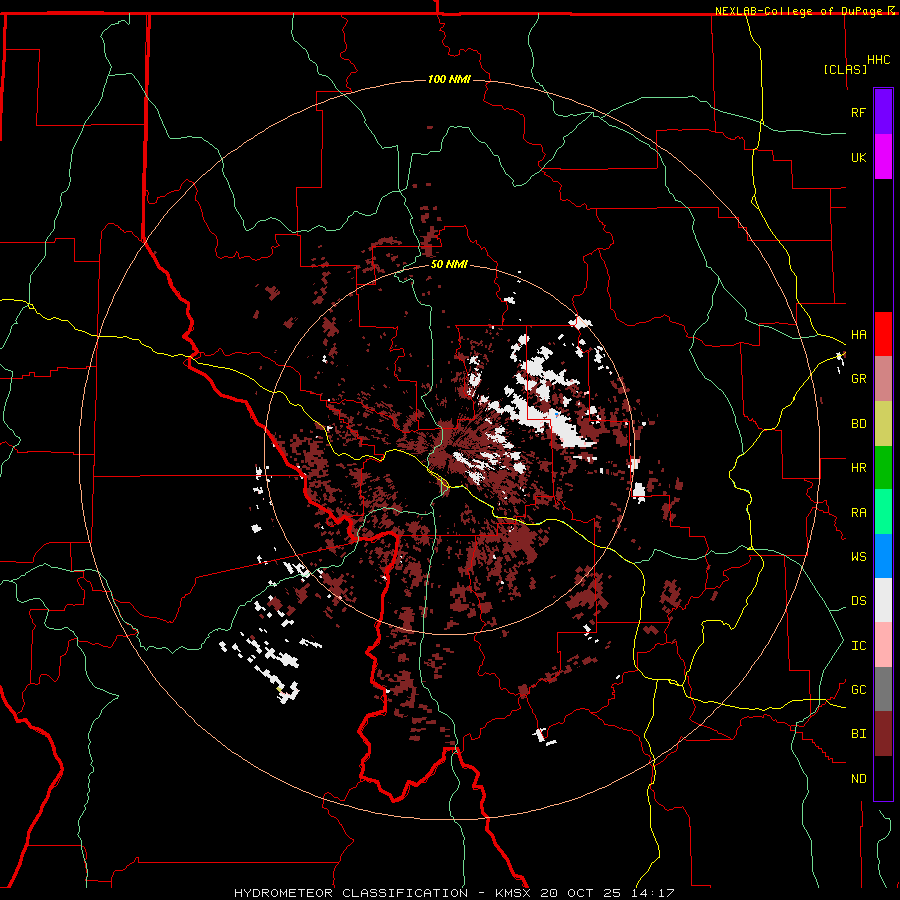Click the GR legend color swatch
The width and height of the screenshot is (900, 900).
[883, 379]
